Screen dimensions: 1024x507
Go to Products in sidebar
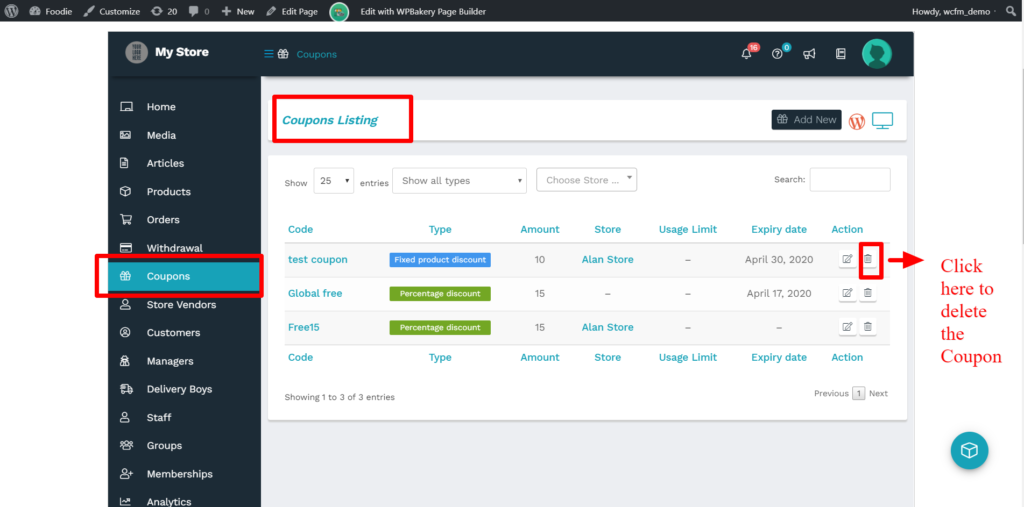[168, 192]
